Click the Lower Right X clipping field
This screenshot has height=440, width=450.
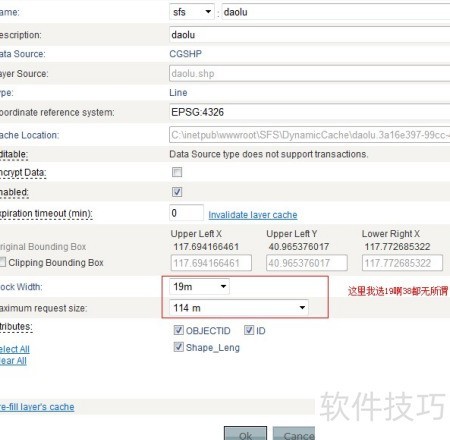coord(402,263)
